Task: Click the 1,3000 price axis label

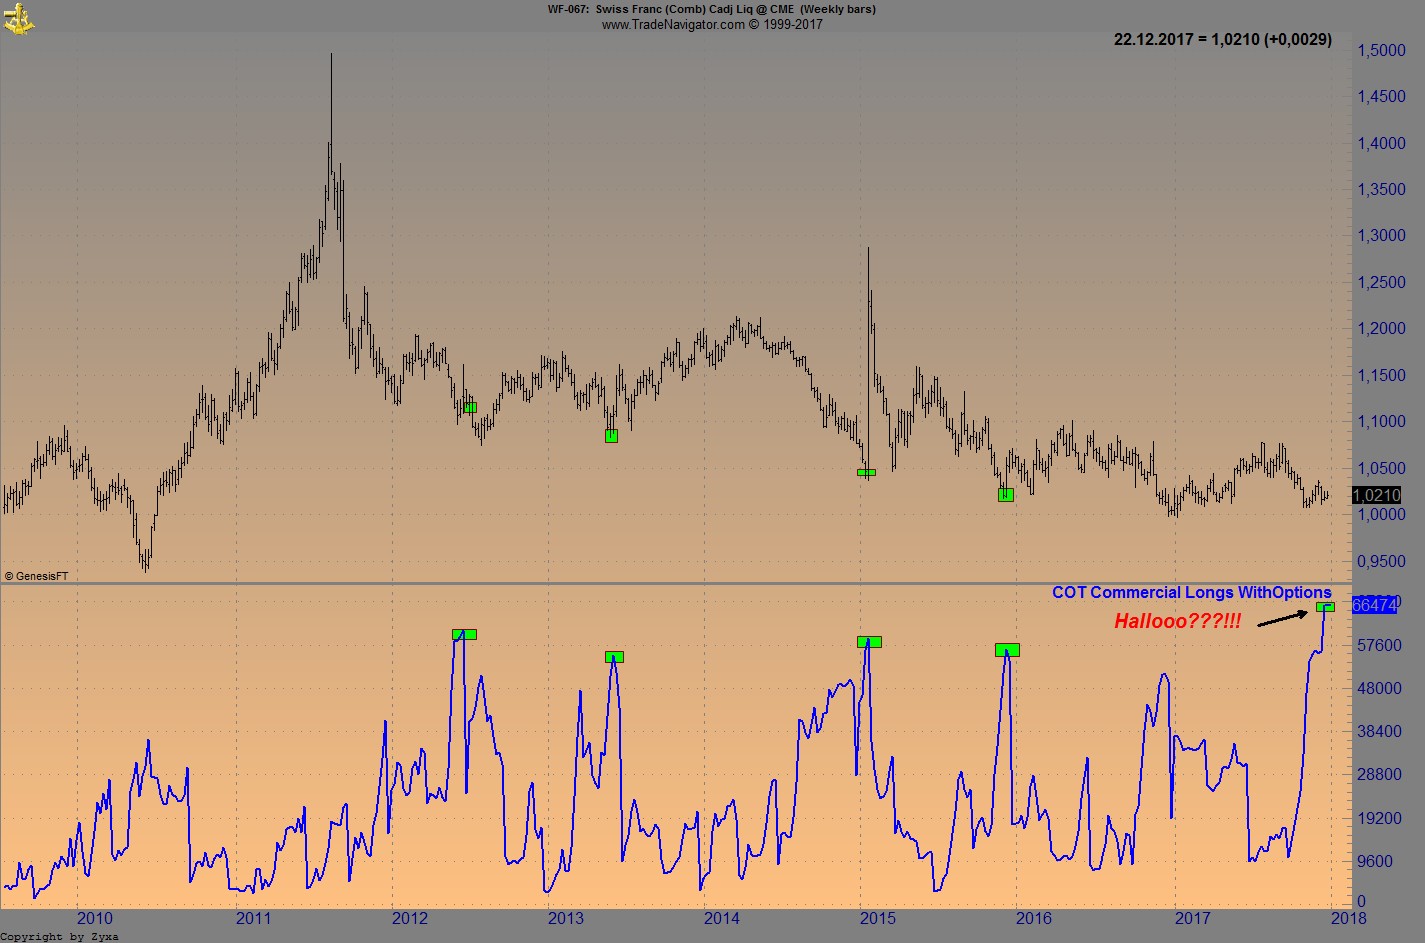Action: pyautogui.click(x=1381, y=236)
